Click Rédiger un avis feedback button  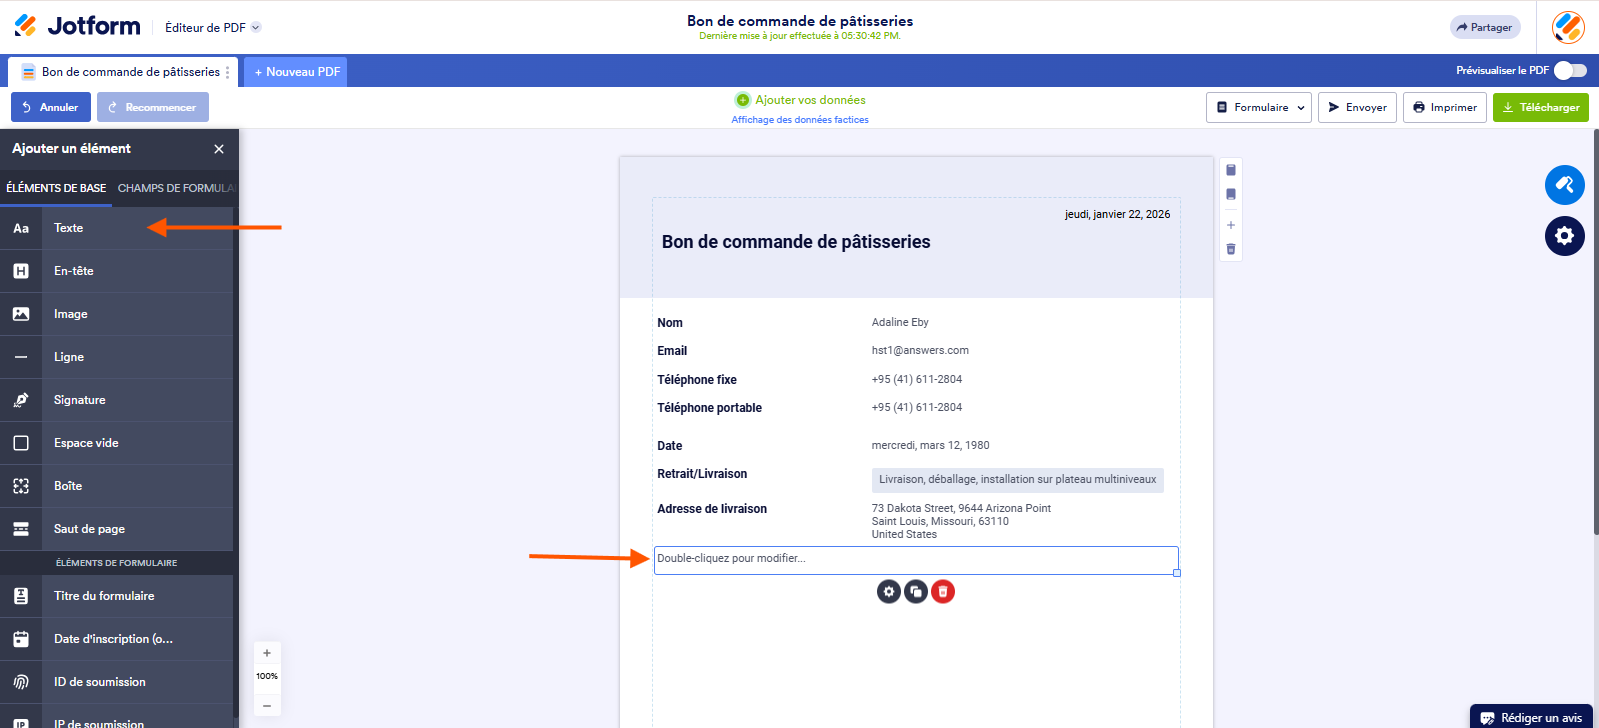1531,717
